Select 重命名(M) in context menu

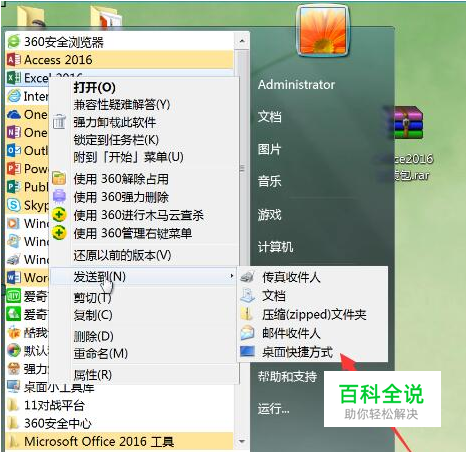(x=101, y=353)
